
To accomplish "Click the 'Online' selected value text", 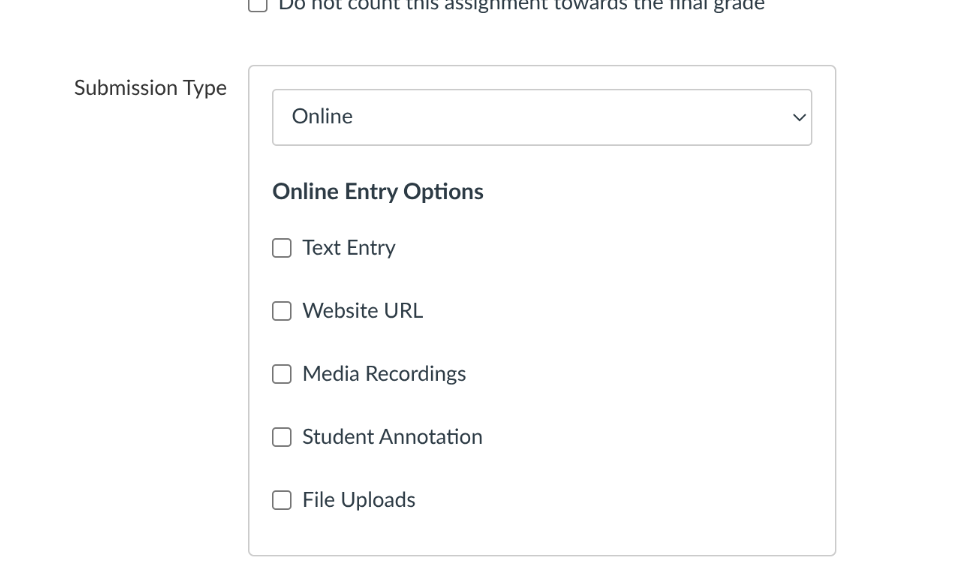I will click(x=322, y=117).
